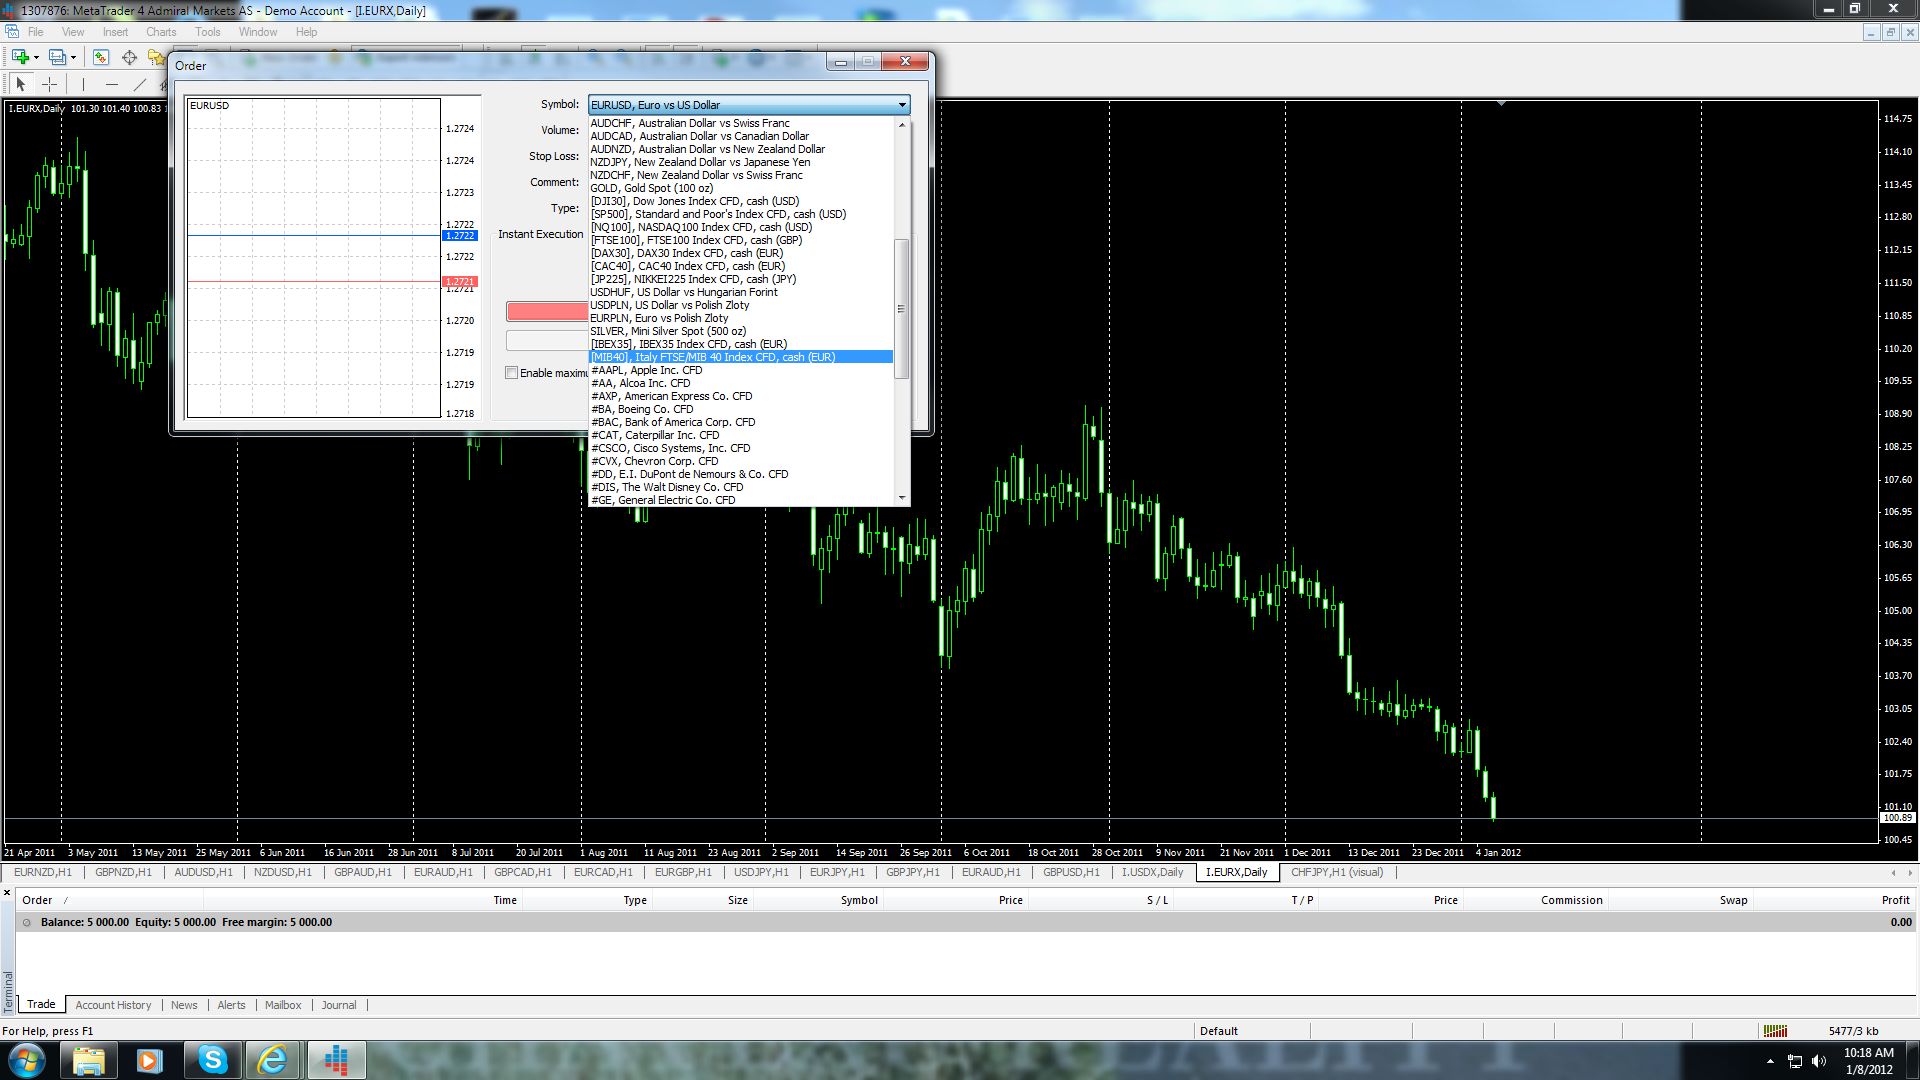
Task: Pick SILVER, Mini Silver Spot option
Action: (x=740, y=331)
